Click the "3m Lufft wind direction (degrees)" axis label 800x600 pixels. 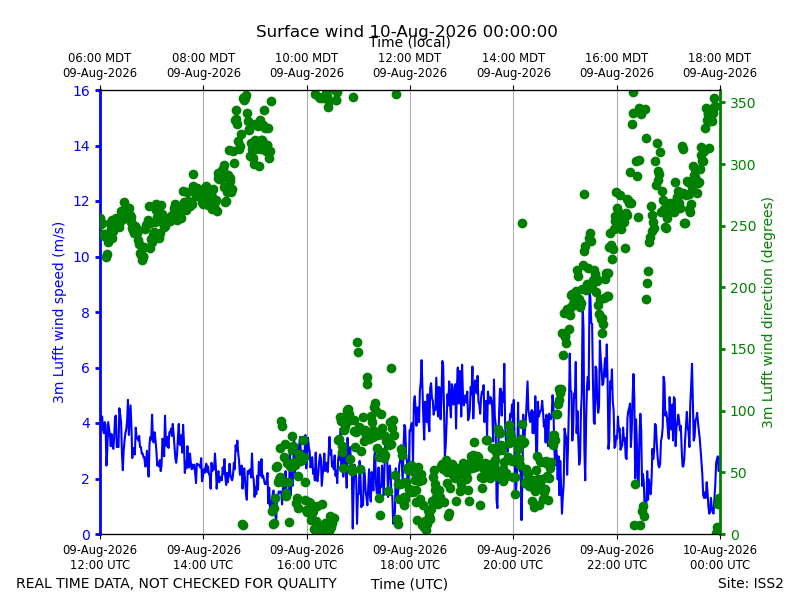pyautogui.click(x=767, y=313)
